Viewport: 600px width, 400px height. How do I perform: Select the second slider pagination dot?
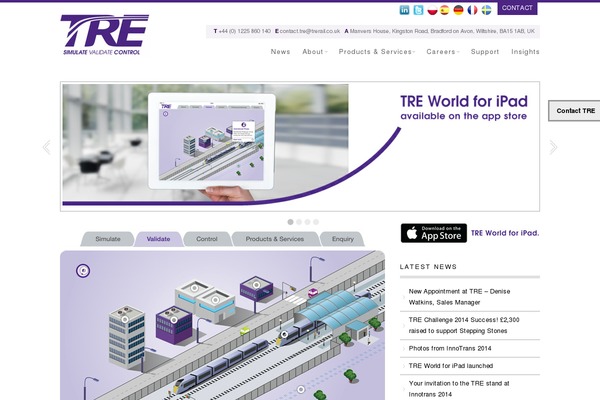pyautogui.click(x=299, y=222)
